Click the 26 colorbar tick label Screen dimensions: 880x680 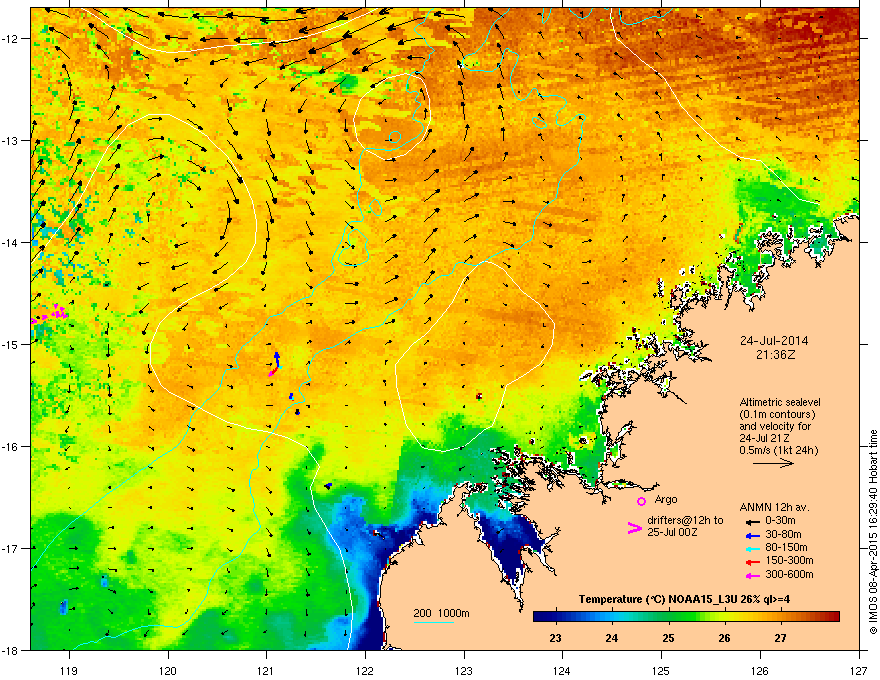pos(724,638)
